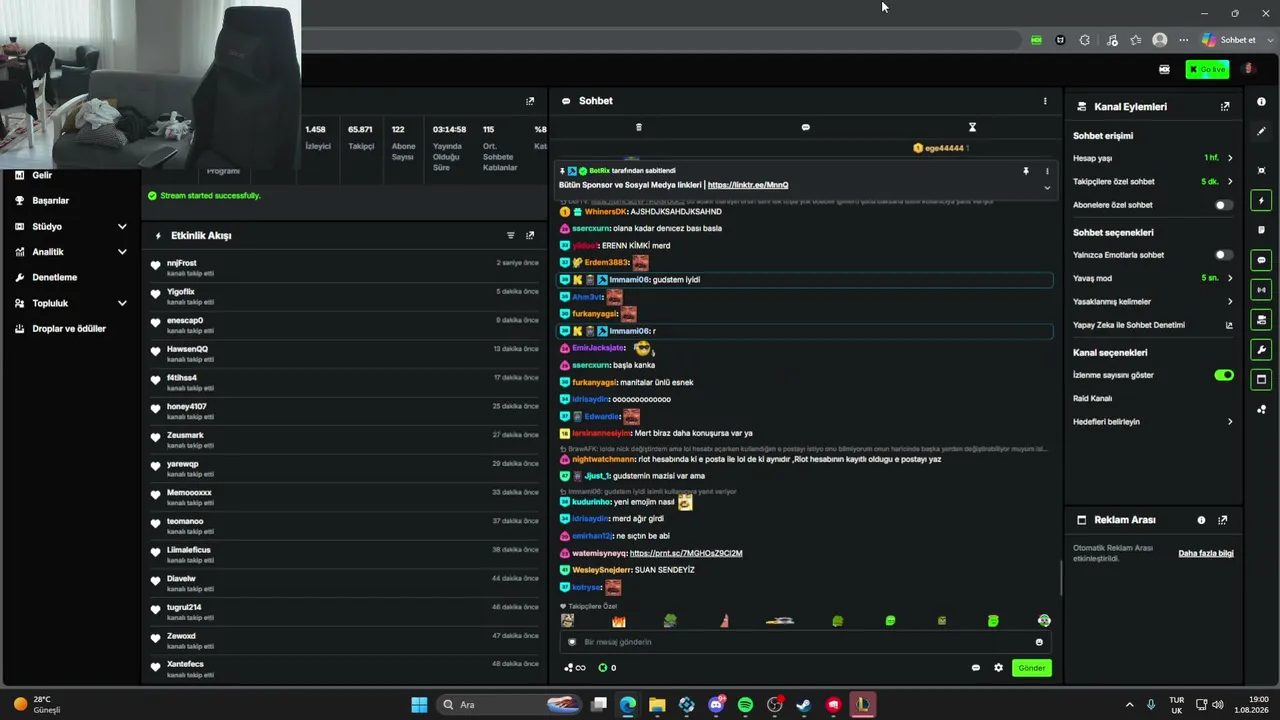This screenshot has width=1280, height=720.
Task: Click the broadcast signal icon in right sidebar
Action: 1261,290
